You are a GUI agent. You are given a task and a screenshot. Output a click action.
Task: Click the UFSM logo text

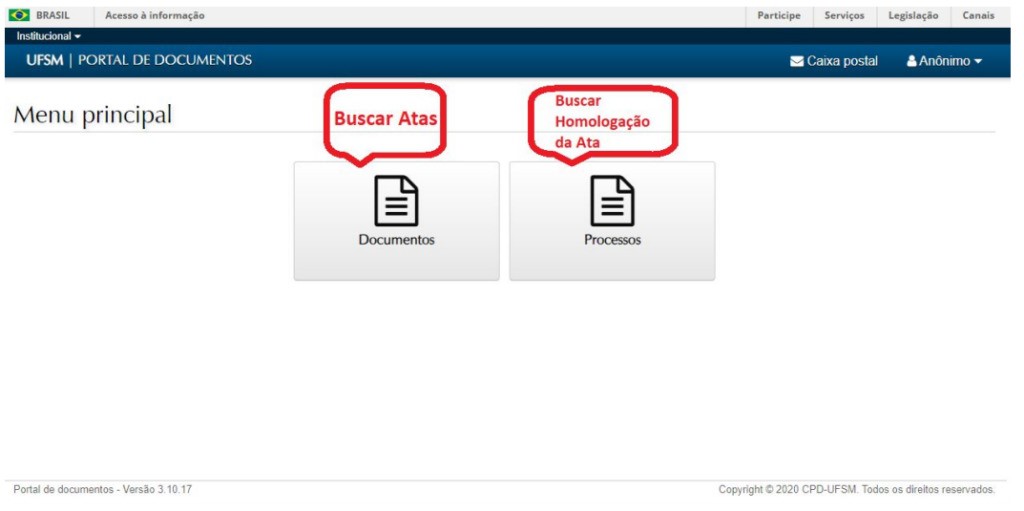pos(44,60)
